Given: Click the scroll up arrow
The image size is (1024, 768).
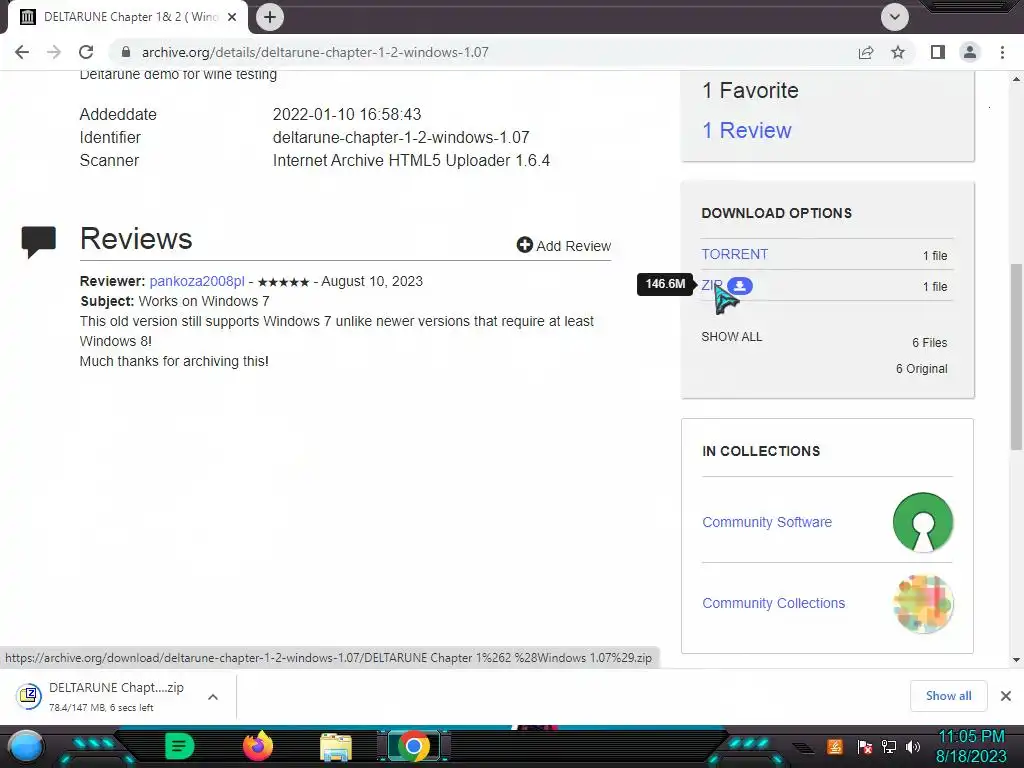Looking at the screenshot, I should (1016, 79).
